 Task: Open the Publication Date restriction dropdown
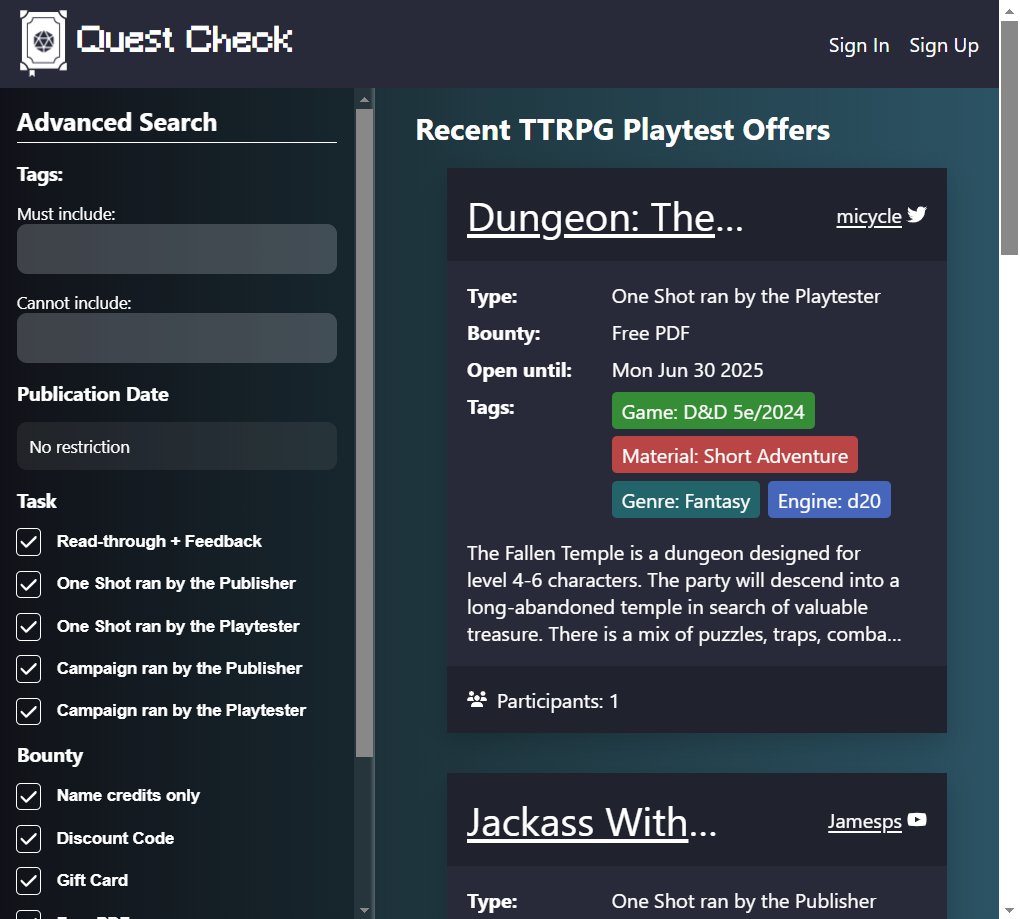click(x=176, y=446)
